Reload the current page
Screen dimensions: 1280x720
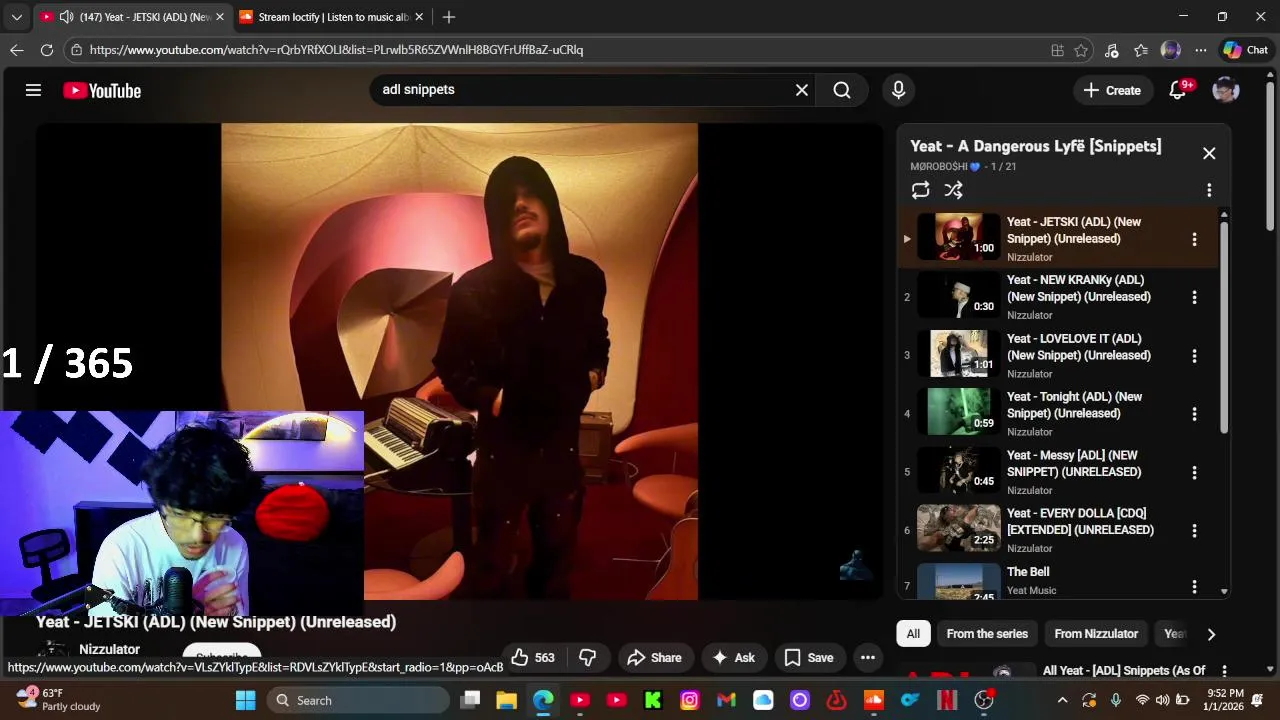(47, 50)
